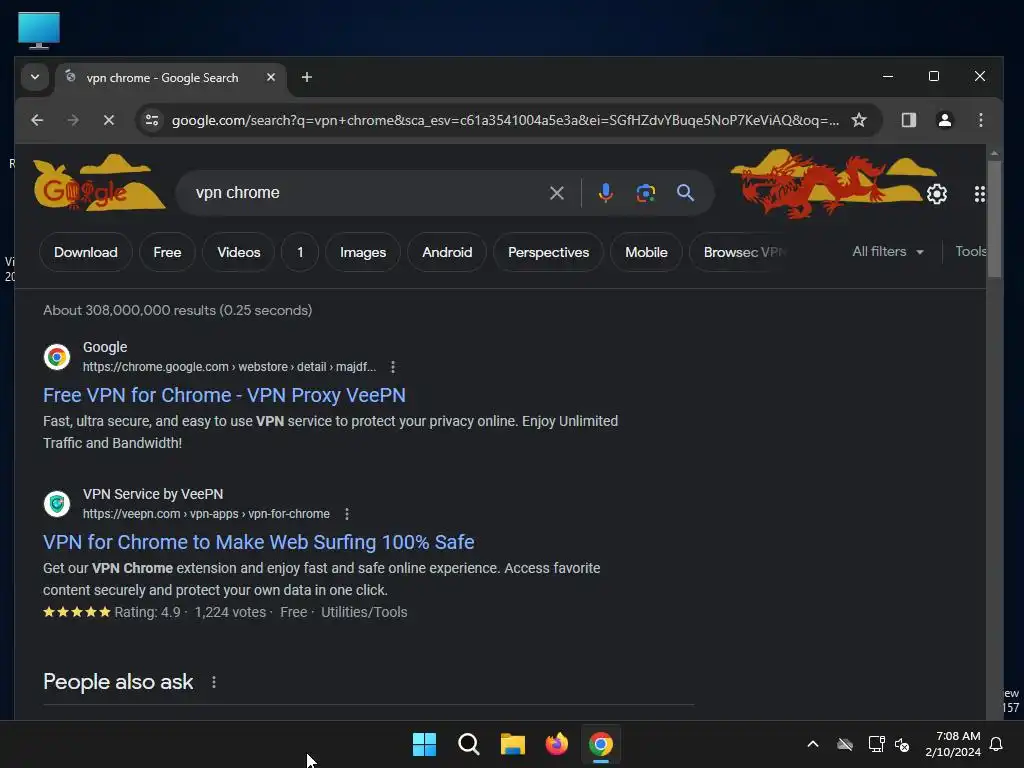Click the Google Lunar New Year logo

point(98,184)
